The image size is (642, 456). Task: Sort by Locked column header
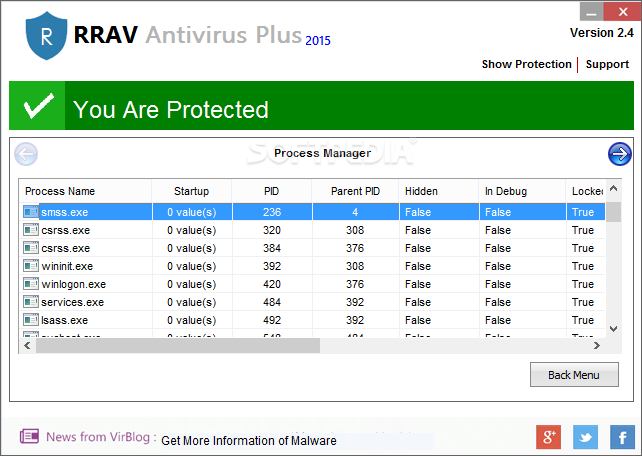pyautogui.click(x=585, y=191)
